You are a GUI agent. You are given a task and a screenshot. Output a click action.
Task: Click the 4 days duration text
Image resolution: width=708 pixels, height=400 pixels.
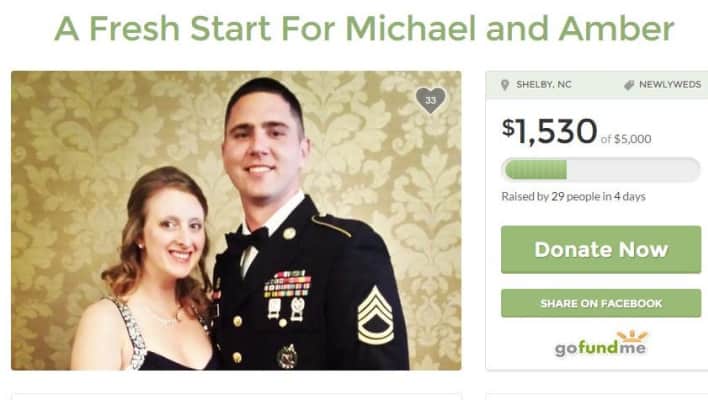pyautogui.click(x=629, y=196)
